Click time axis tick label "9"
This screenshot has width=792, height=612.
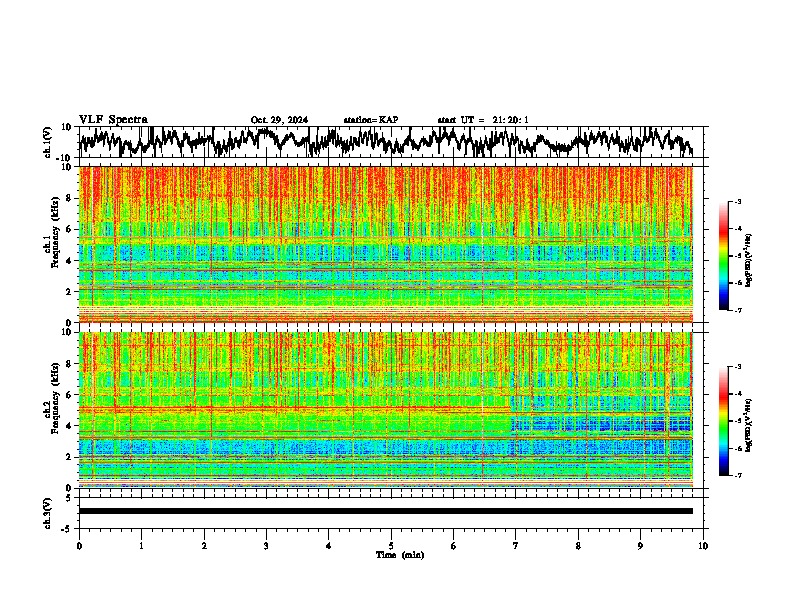pyautogui.click(x=640, y=546)
